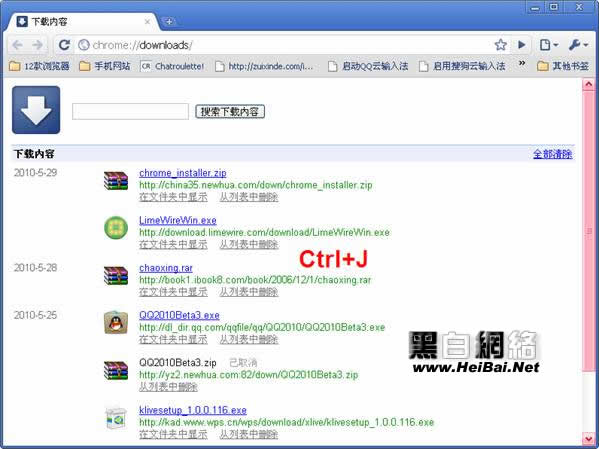Remove chaoxing.rar from the list
The width and height of the screenshot is (599, 449).
(249, 292)
